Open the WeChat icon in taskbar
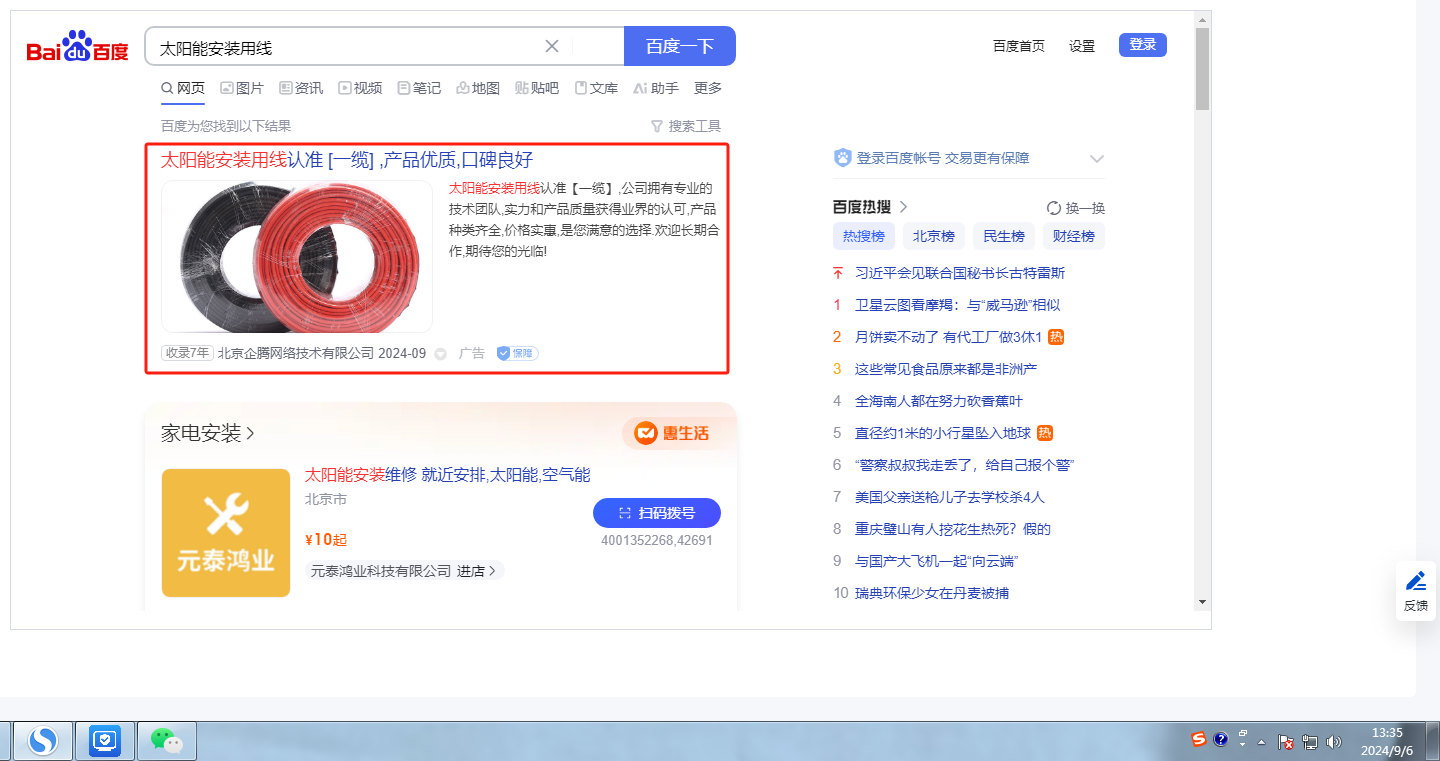This screenshot has width=1440, height=761. click(166, 741)
